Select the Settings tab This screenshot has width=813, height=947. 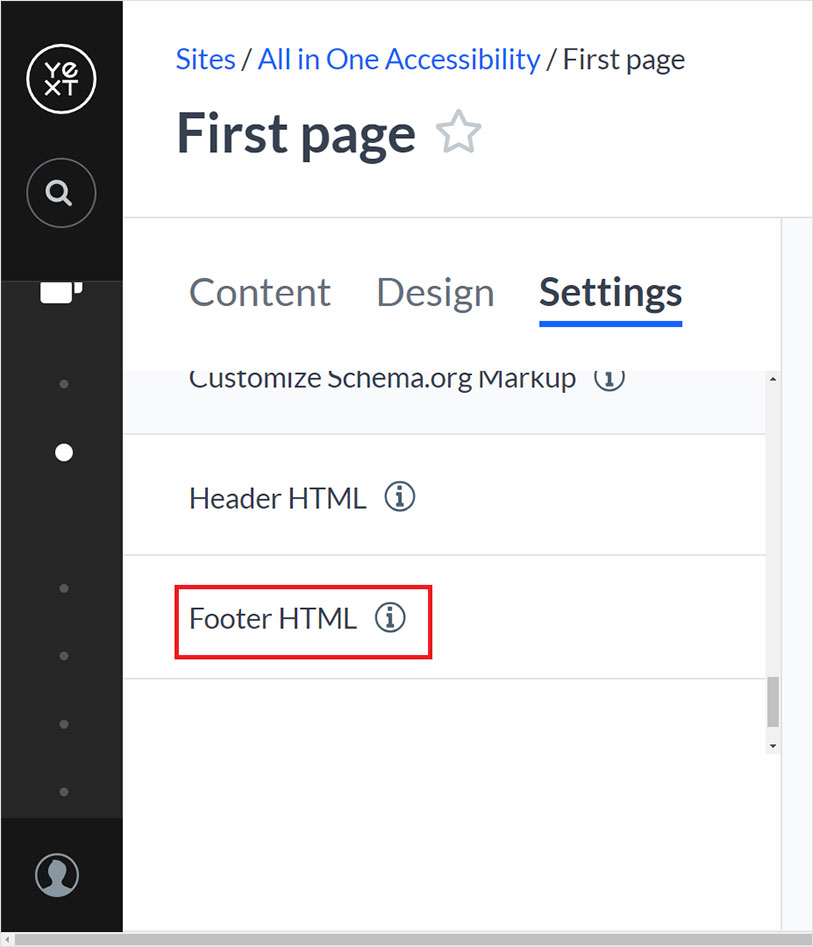point(610,293)
